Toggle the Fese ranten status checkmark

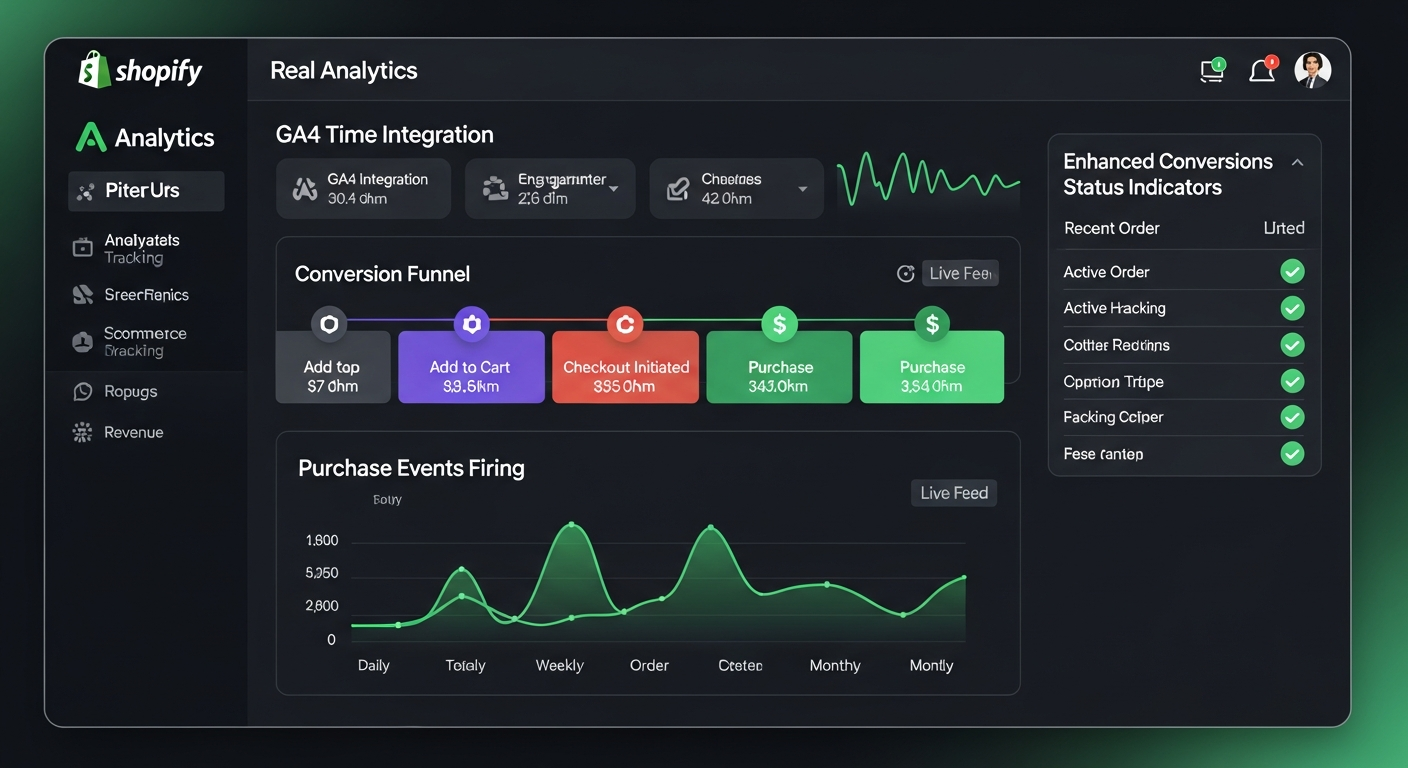[1293, 454]
